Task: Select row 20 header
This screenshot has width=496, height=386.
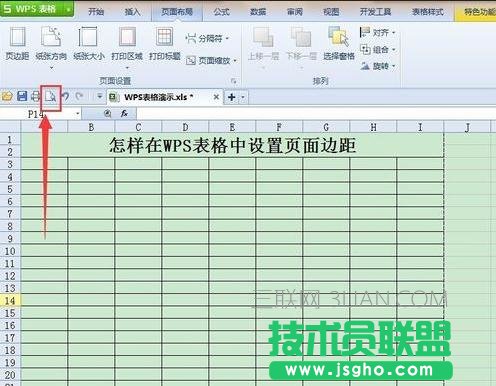Action: coord(10,375)
